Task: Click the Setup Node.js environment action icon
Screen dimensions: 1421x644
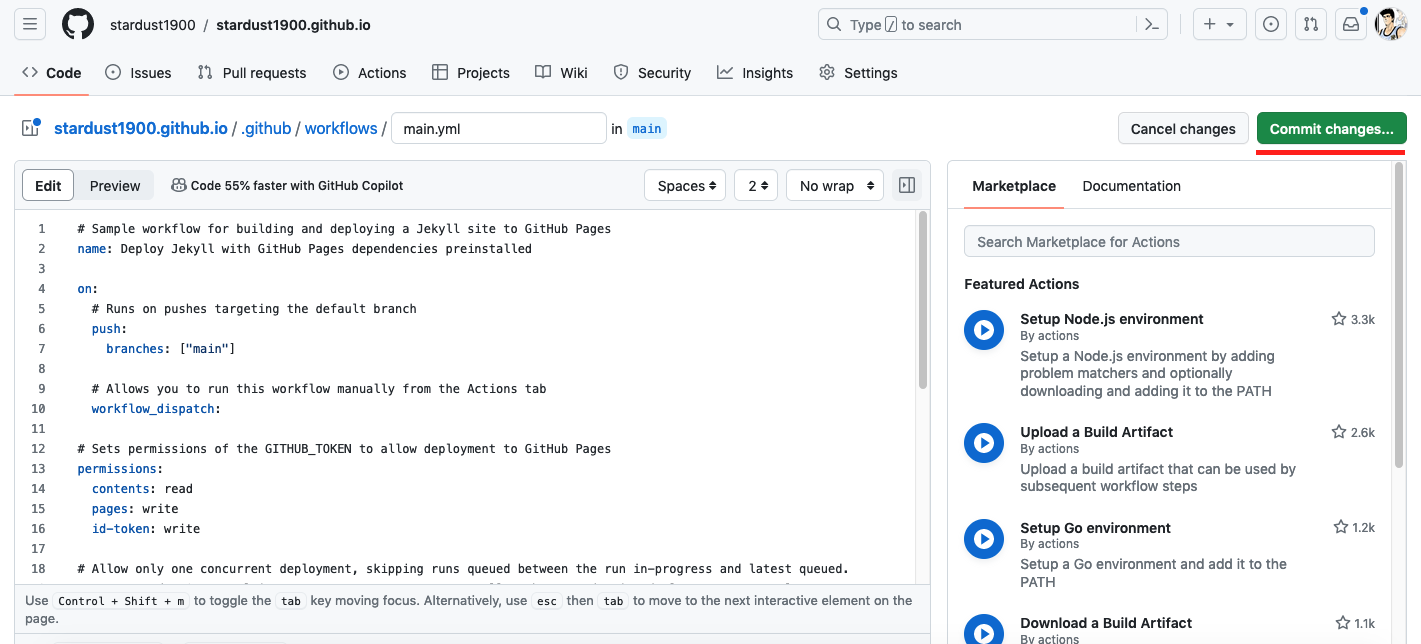Action: tap(984, 329)
